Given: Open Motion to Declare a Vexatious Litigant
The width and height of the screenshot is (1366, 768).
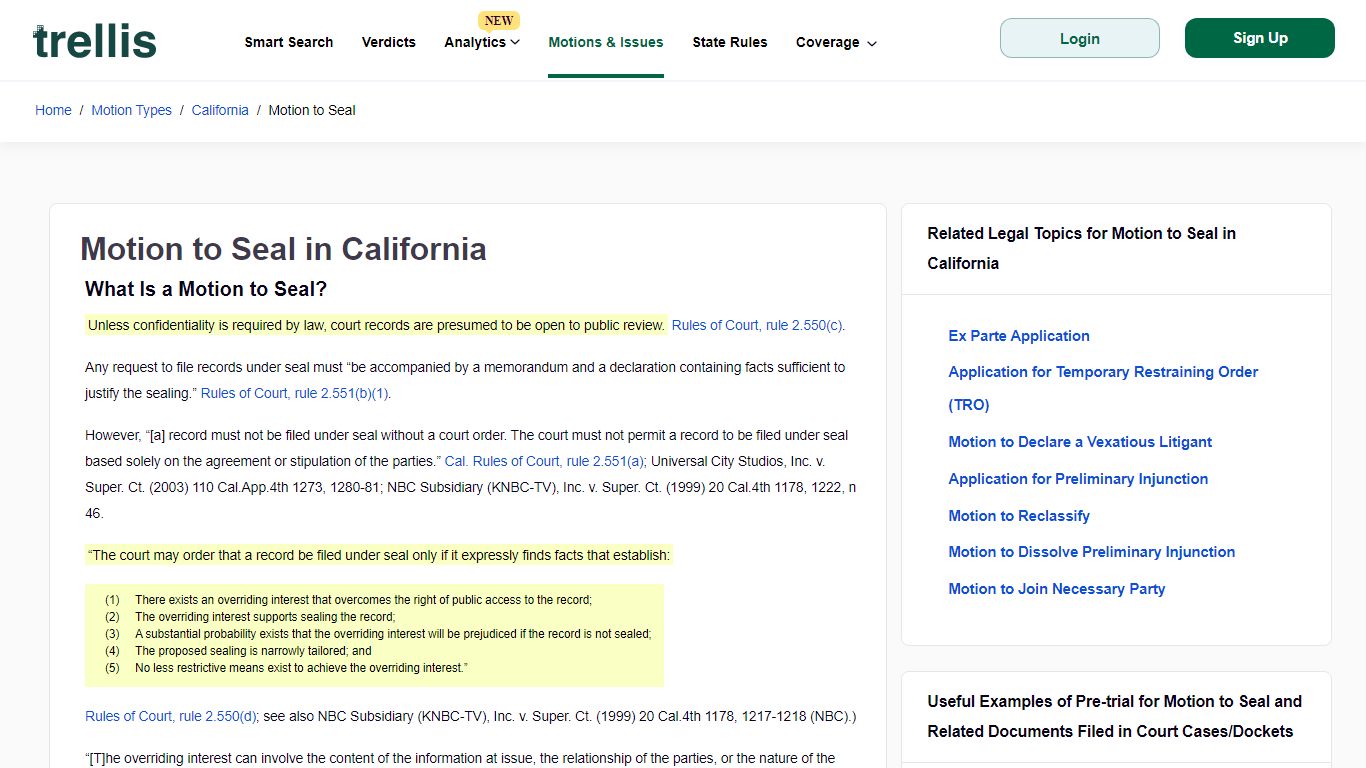Looking at the screenshot, I should (1080, 442).
